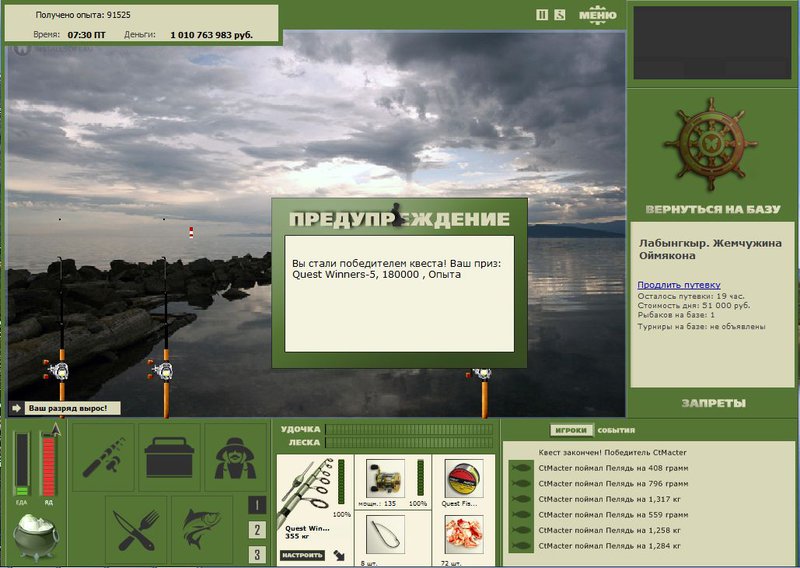800x568 pixels.
Task: Open the knife and fork food icon
Action: click(136, 529)
